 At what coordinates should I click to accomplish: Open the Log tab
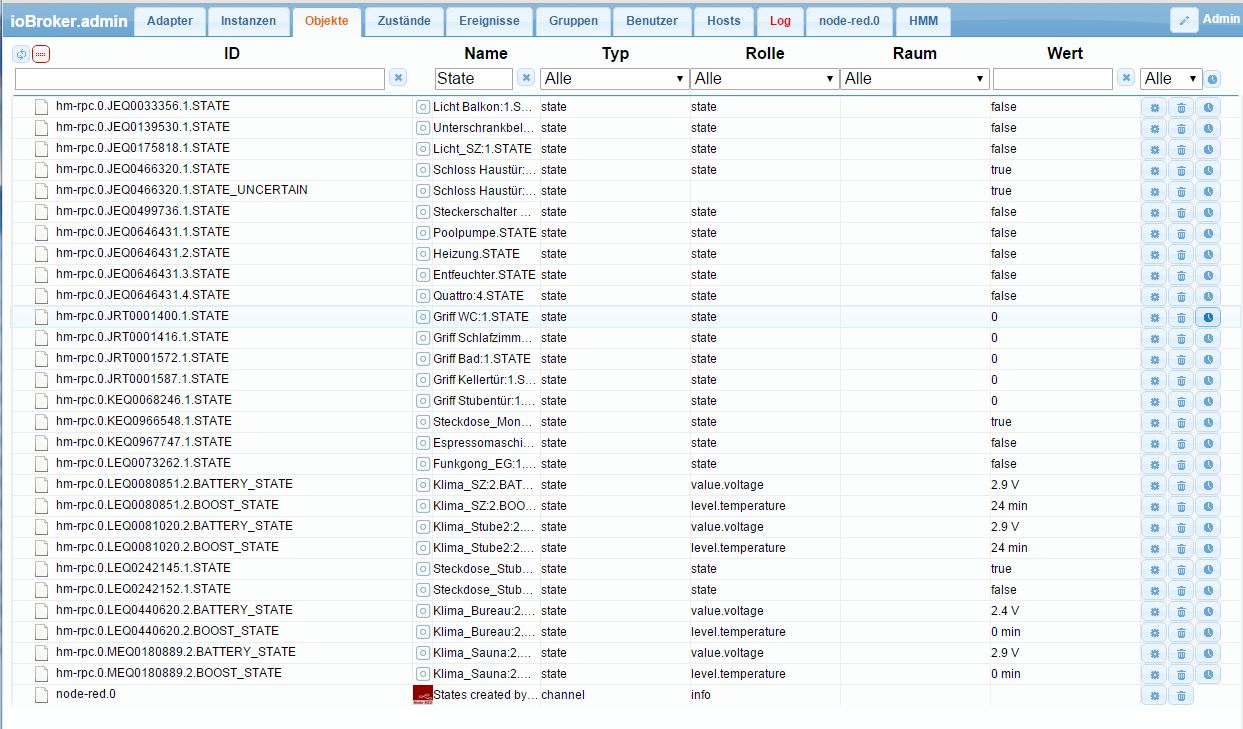tap(780, 21)
